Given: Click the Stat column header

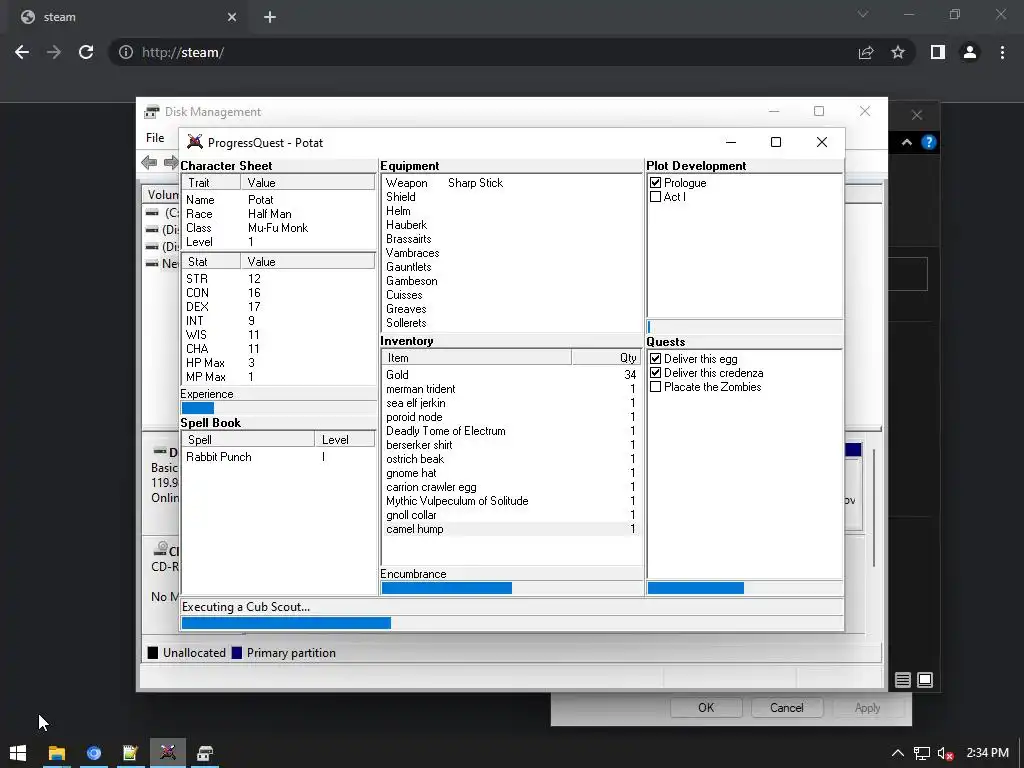Looking at the screenshot, I should coord(211,262).
